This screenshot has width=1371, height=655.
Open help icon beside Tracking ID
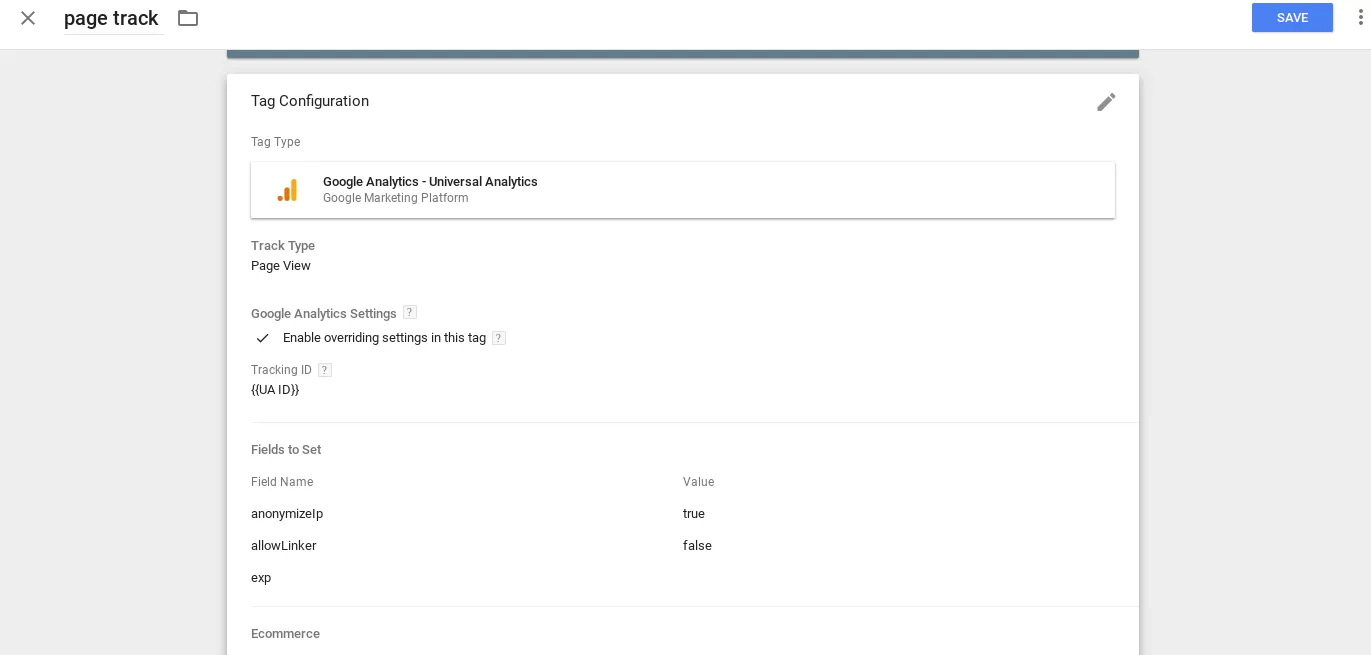point(325,370)
